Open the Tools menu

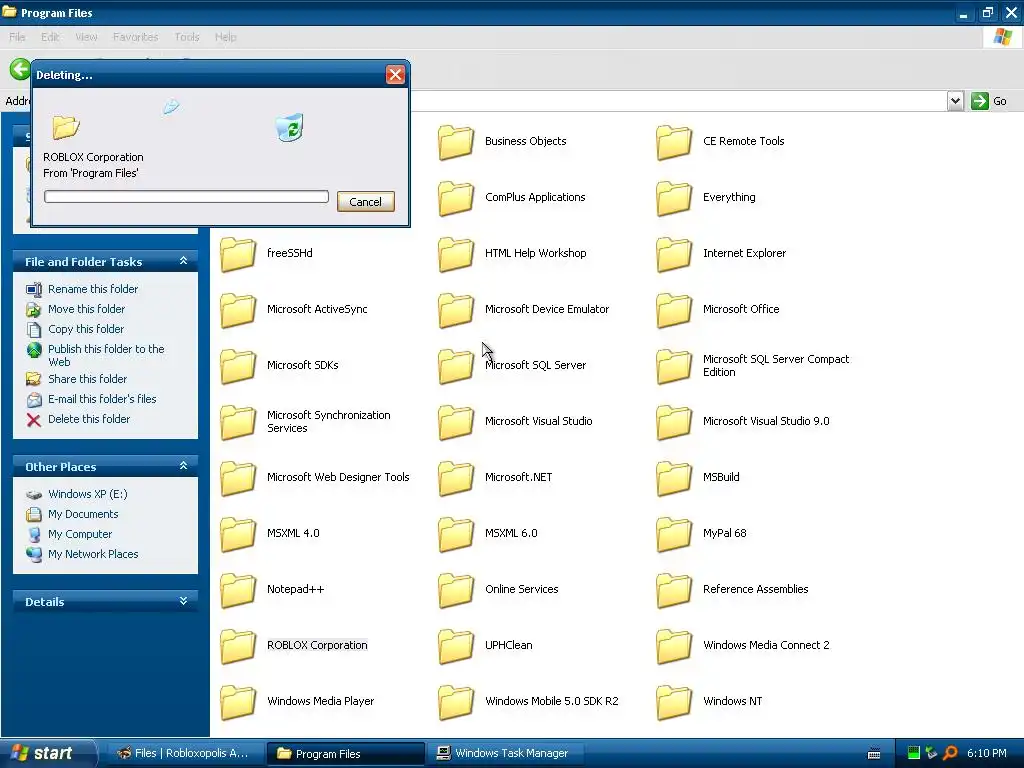[x=187, y=37]
